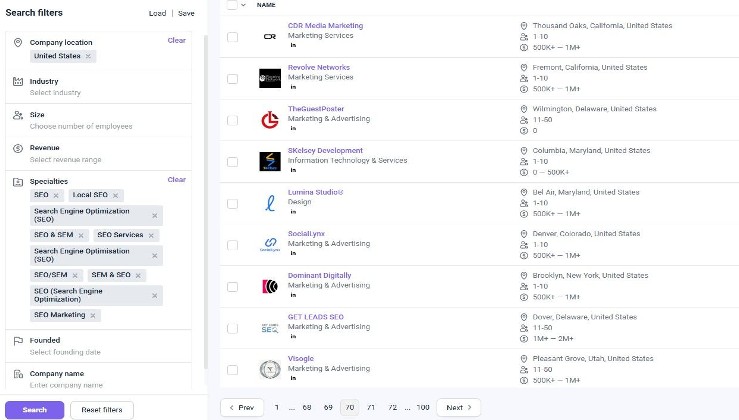Remove the United States location tag
Screen dimensions: 739x420
coord(89,56)
